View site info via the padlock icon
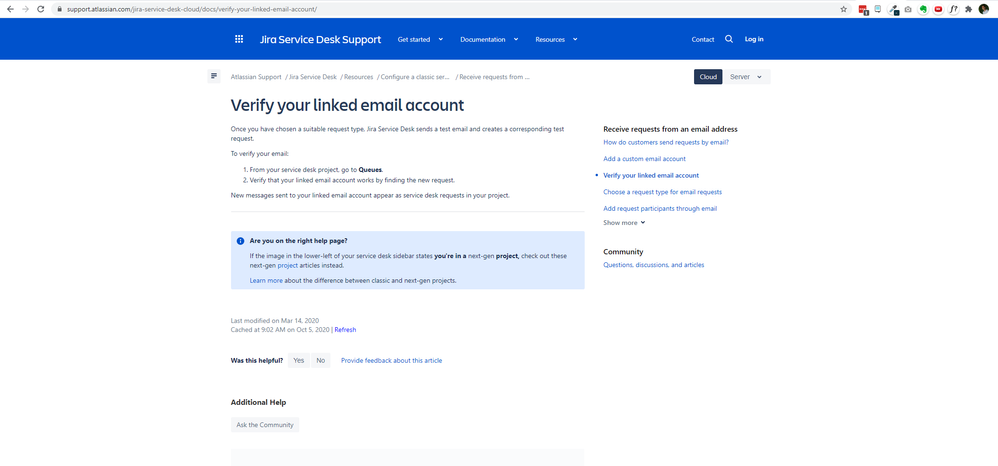This screenshot has height=466, width=998. [x=59, y=9]
